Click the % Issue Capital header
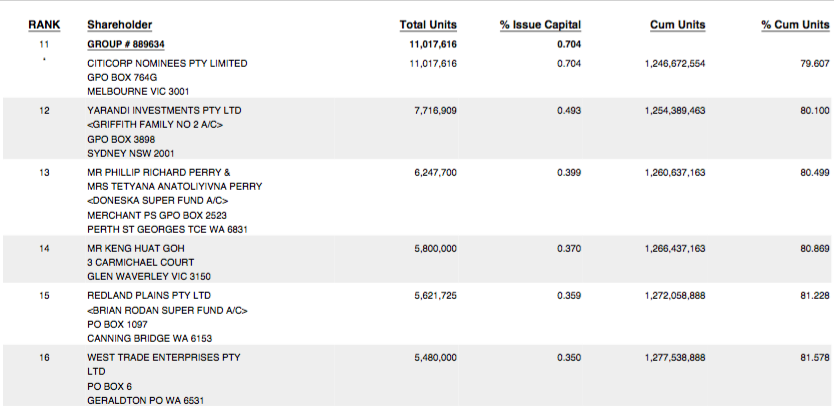The width and height of the screenshot is (834, 406). point(540,24)
